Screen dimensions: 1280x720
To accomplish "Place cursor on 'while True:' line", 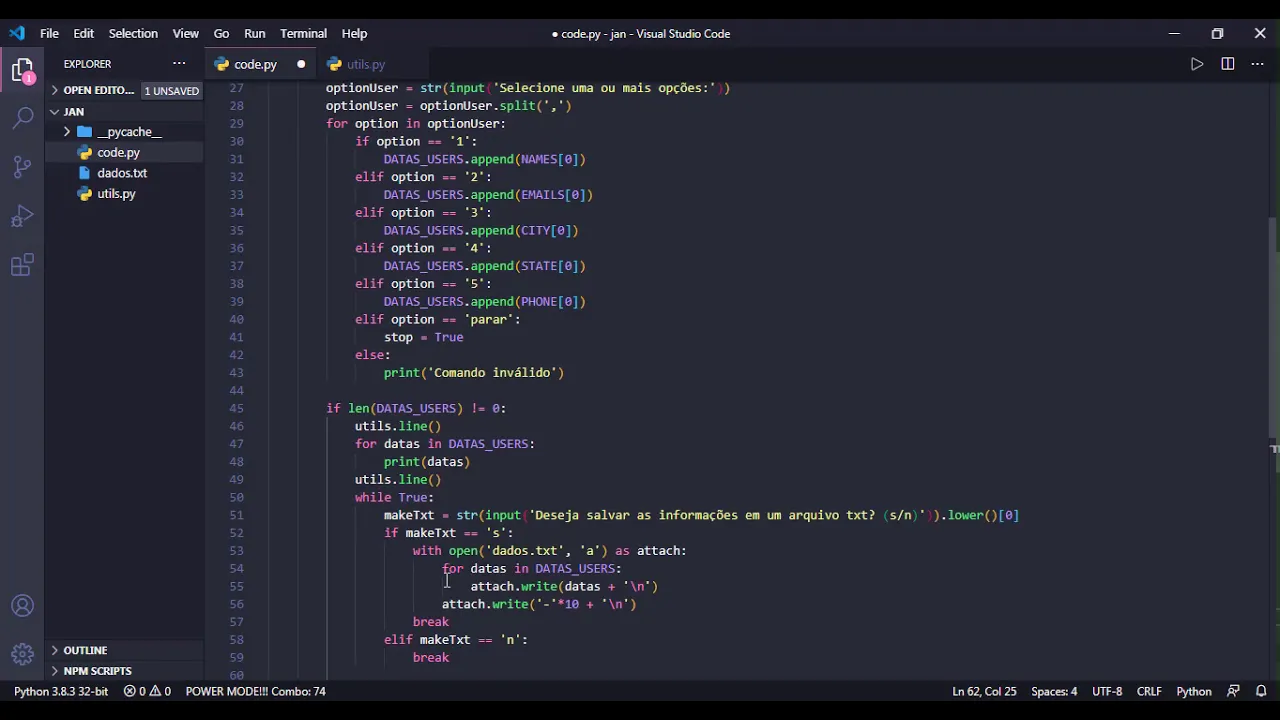I will (x=394, y=497).
